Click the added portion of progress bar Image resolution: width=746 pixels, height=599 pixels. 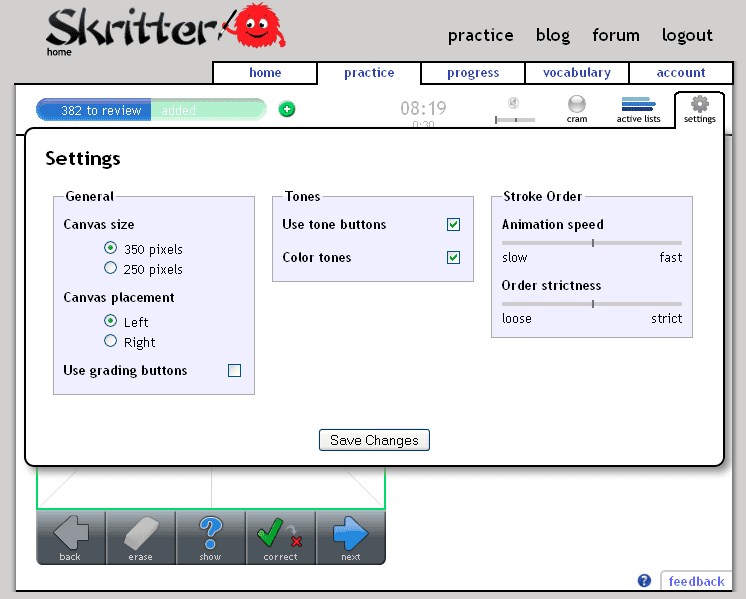pyautogui.click(x=208, y=110)
